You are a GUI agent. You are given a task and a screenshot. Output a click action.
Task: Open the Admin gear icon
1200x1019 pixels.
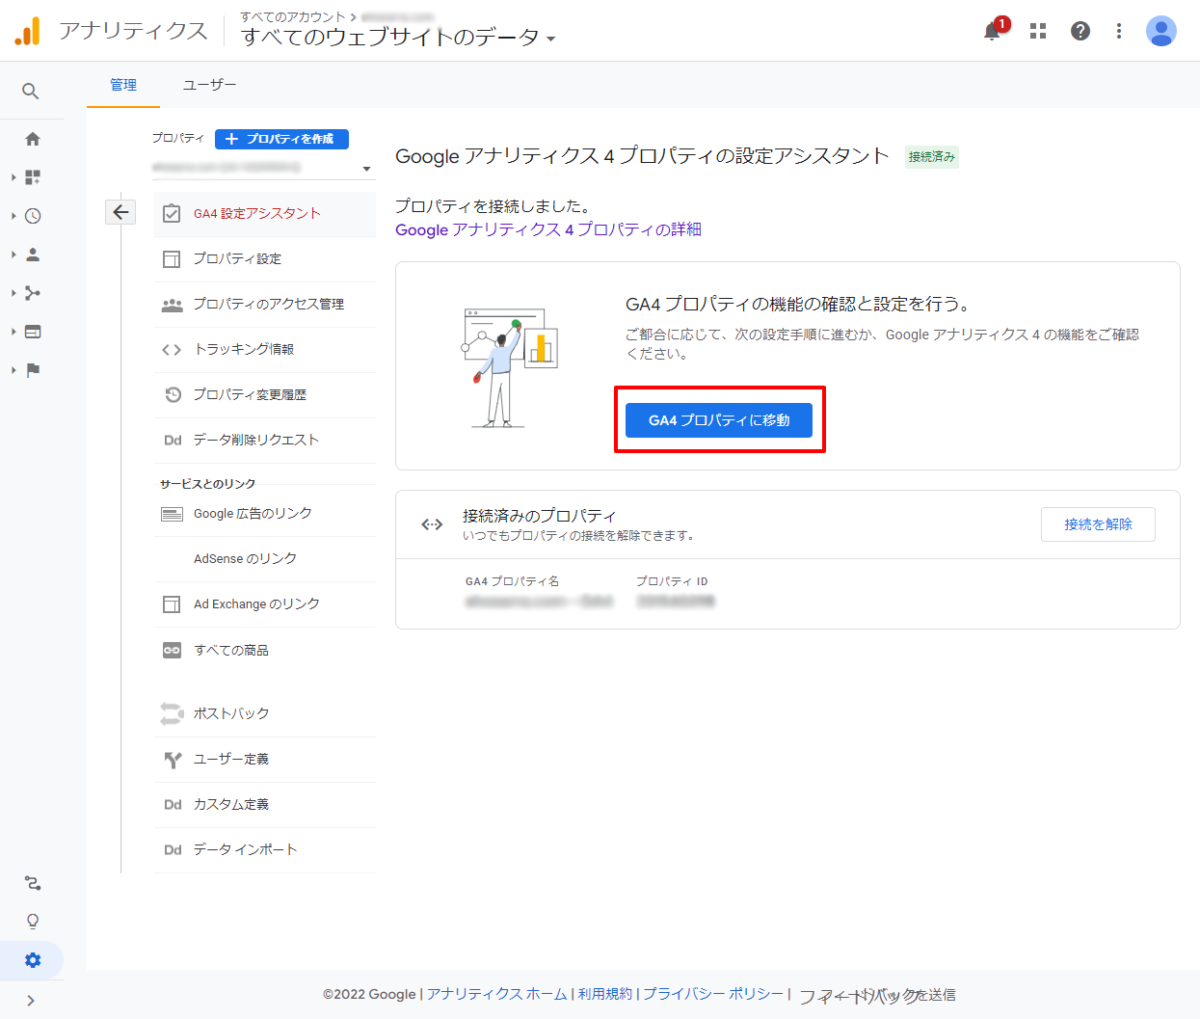tap(33, 960)
